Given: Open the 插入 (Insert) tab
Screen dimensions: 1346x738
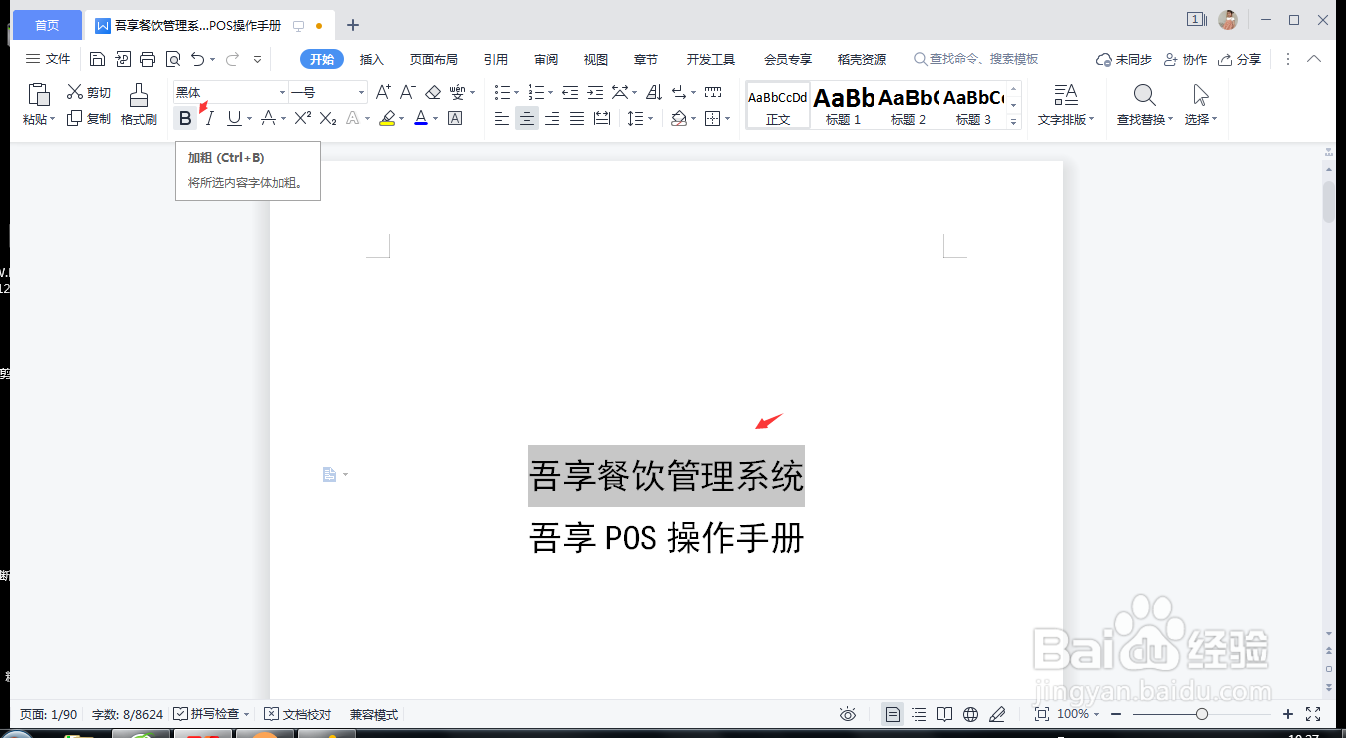Looking at the screenshot, I should tap(372, 59).
